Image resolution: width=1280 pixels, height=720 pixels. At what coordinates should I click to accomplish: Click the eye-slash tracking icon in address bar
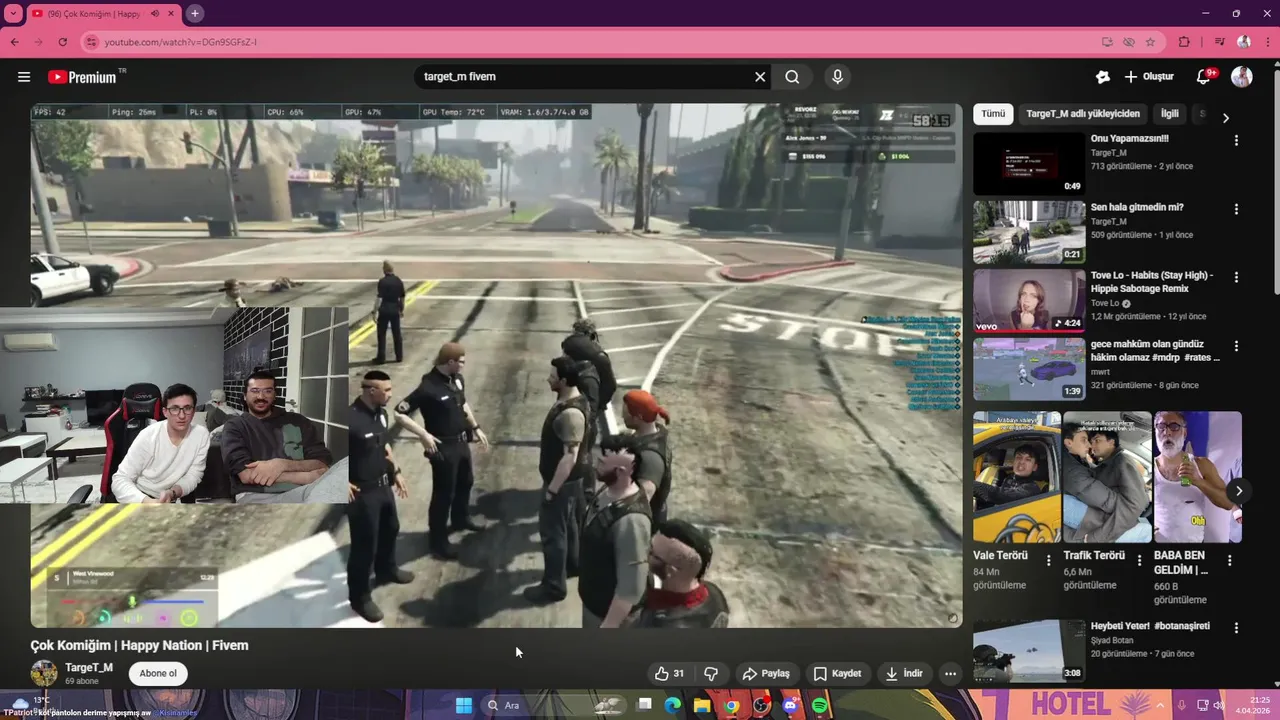[x=1129, y=42]
